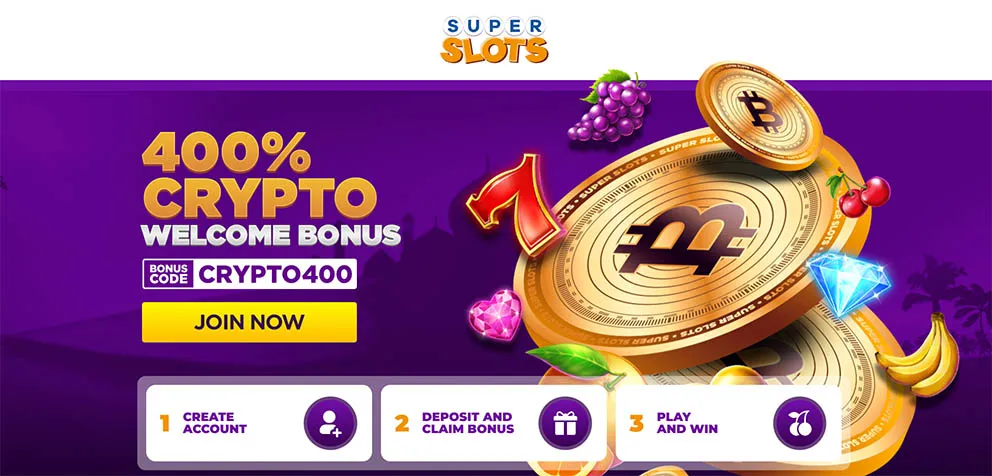Click the yellow JOIN NOW button

[249, 322]
